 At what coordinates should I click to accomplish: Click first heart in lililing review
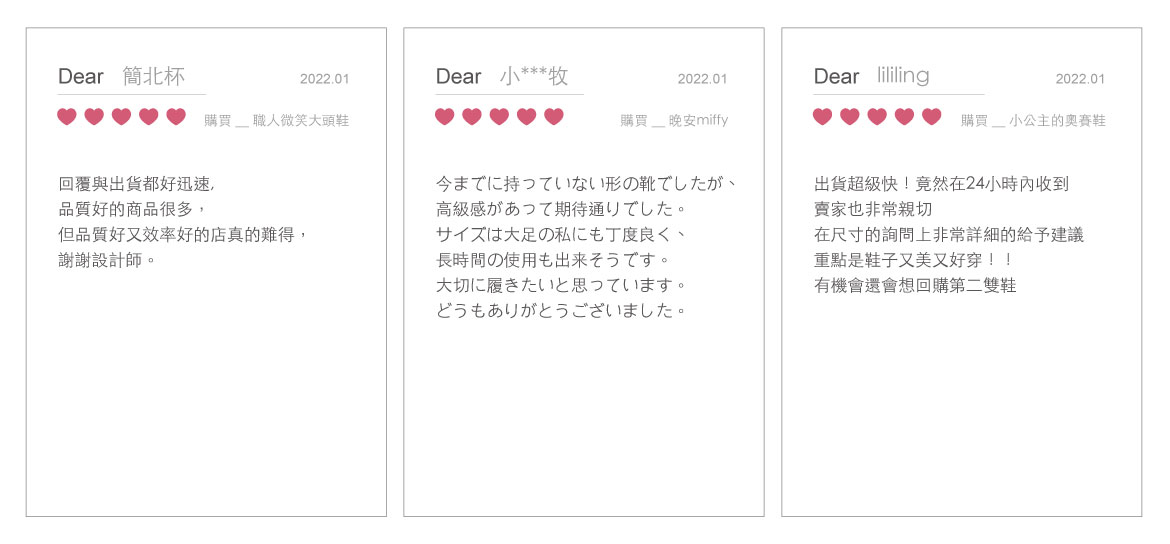822,117
